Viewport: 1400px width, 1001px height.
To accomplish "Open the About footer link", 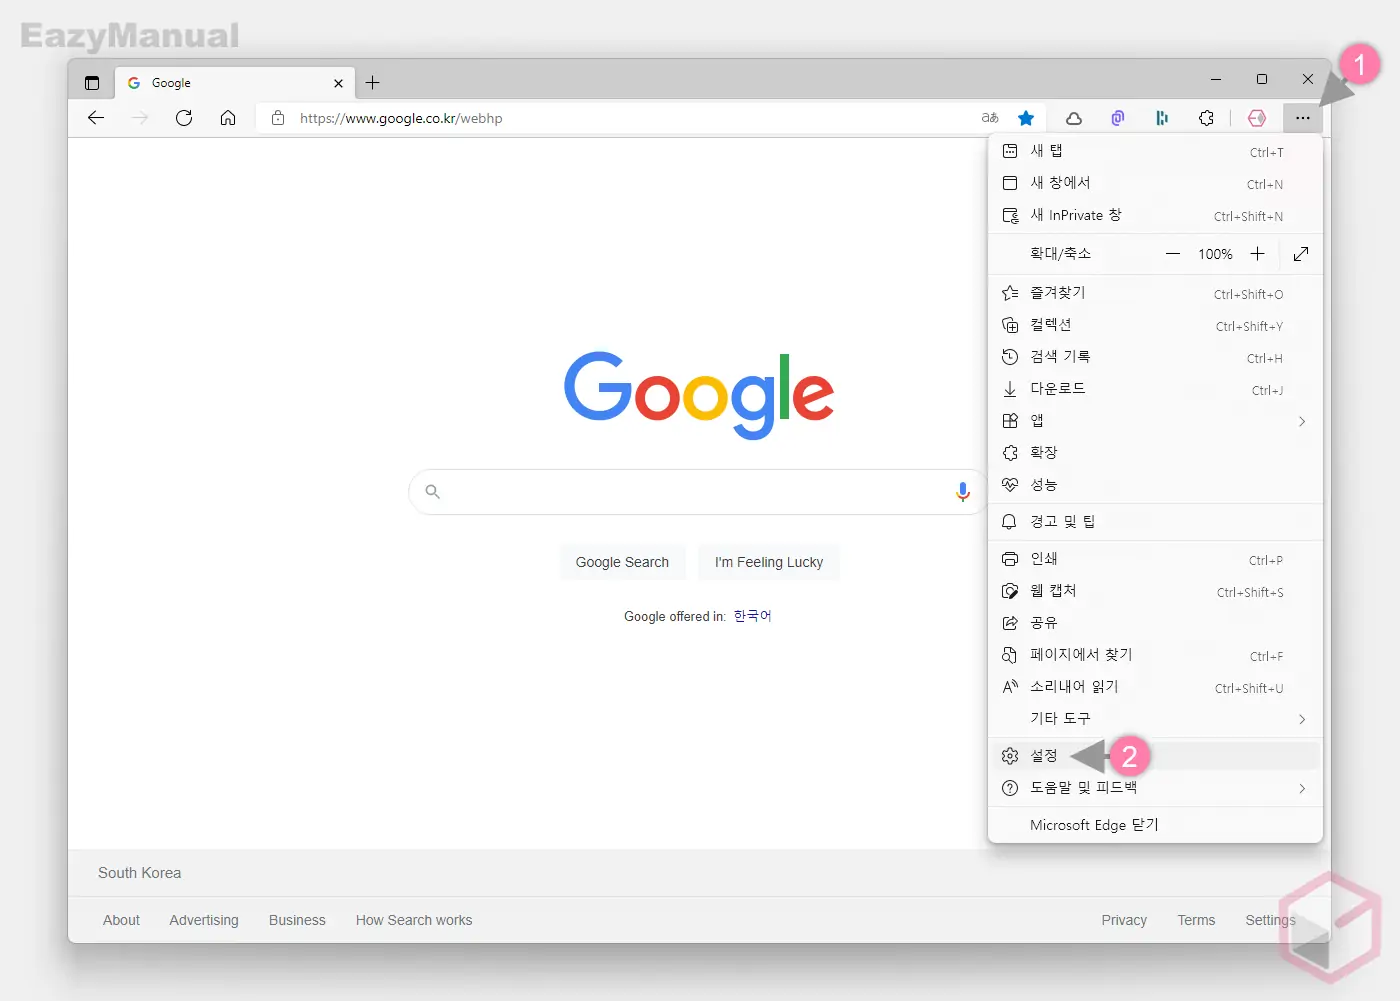I will (x=121, y=920).
